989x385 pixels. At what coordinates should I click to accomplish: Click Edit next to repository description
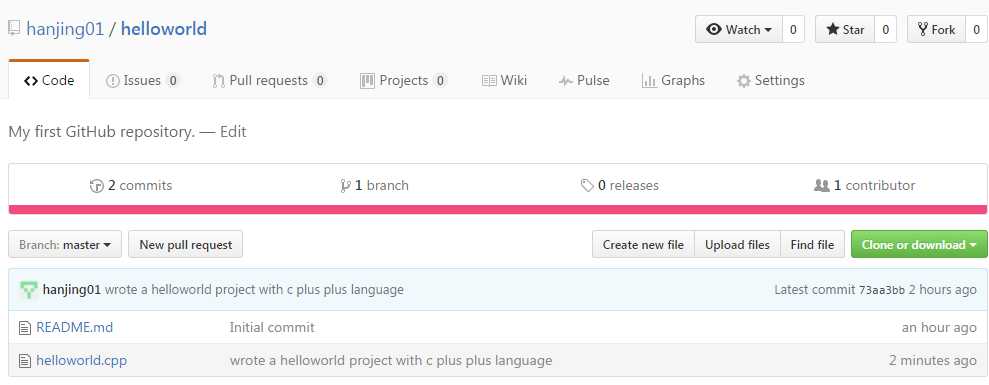(x=233, y=132)
